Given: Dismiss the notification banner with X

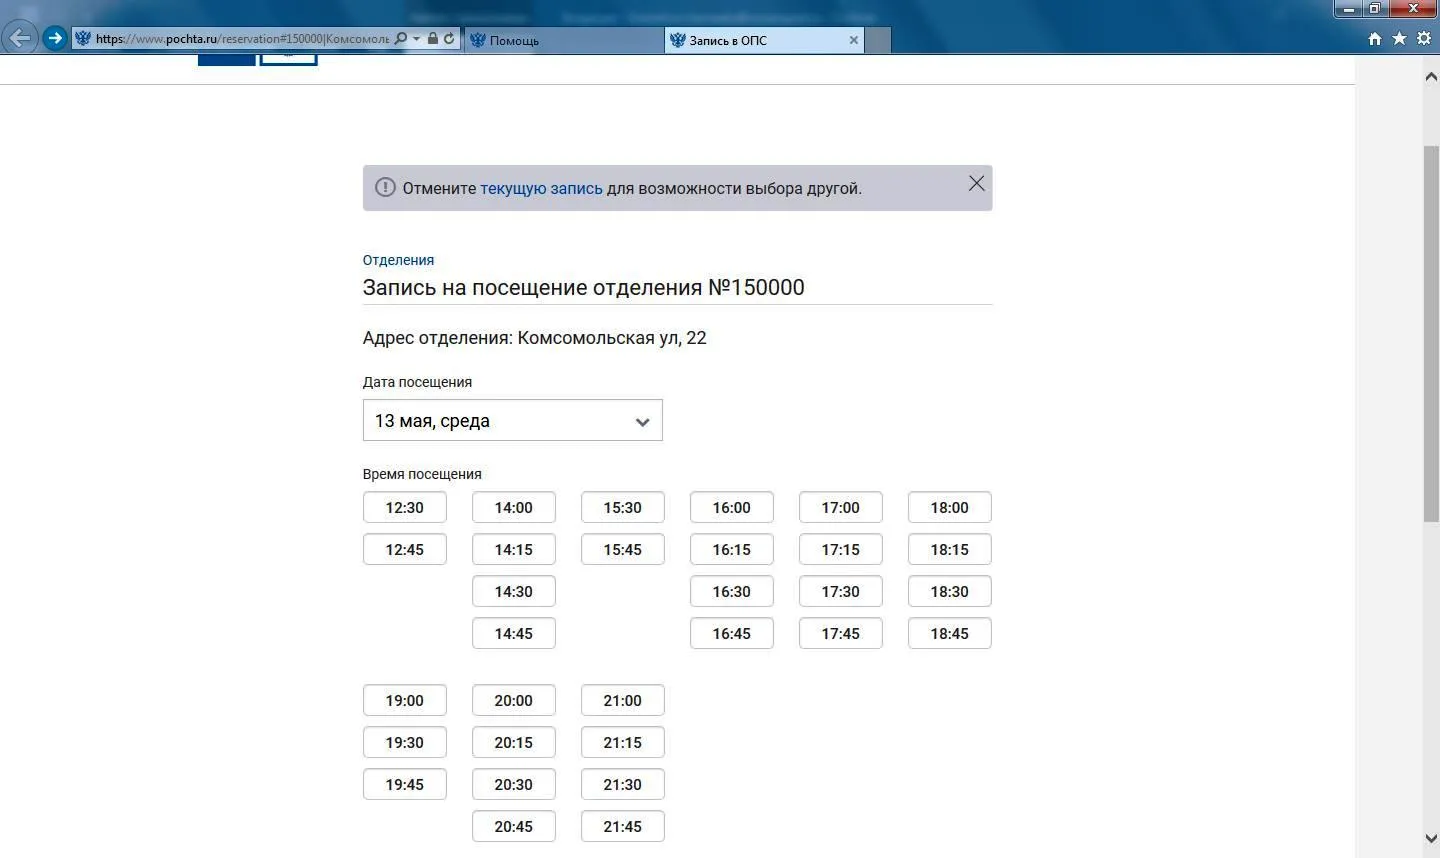Looking at the screenshot, I should coord(976,184).
